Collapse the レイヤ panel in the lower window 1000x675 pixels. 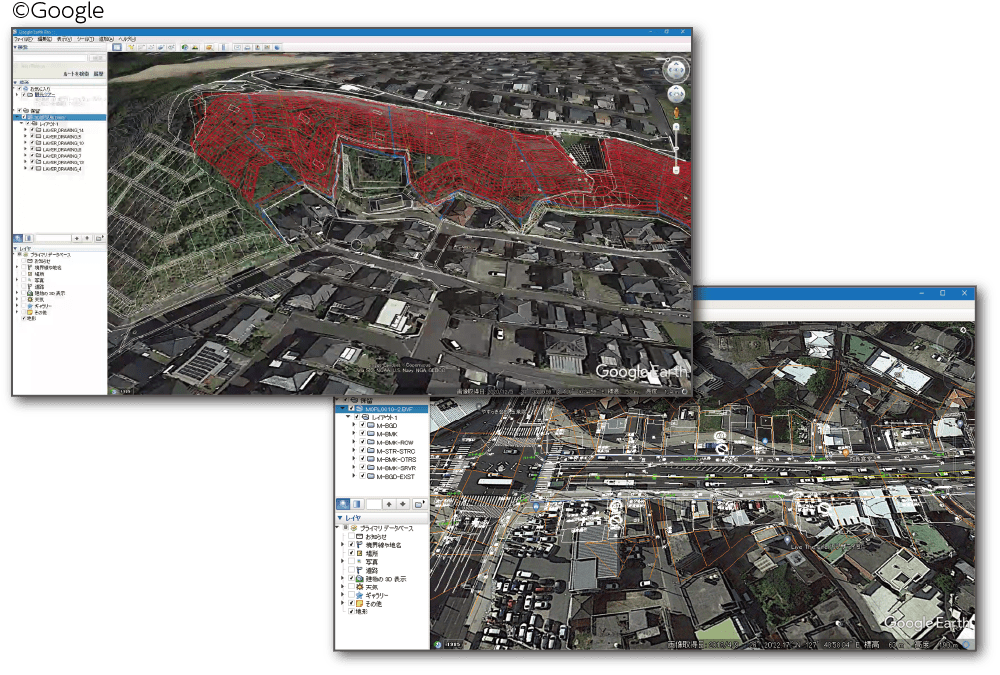[340, 518]
